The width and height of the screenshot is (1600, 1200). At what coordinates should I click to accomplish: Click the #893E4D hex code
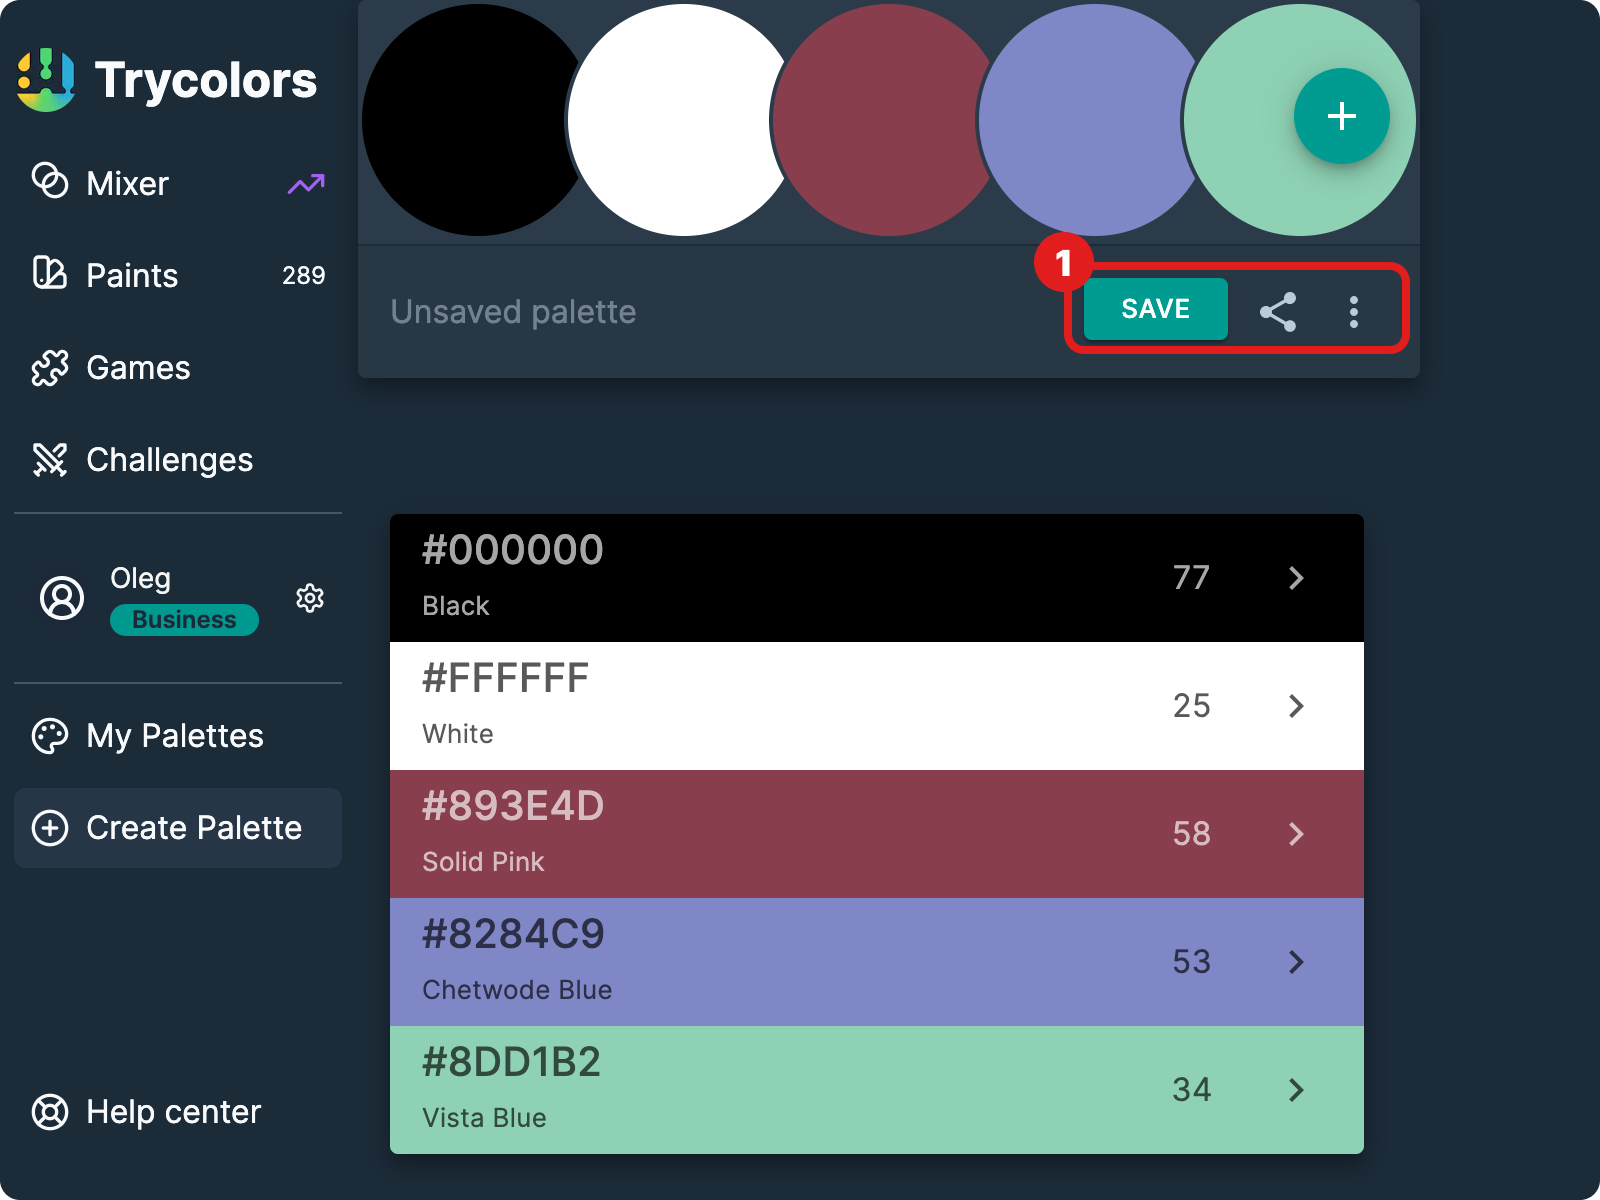513,806
